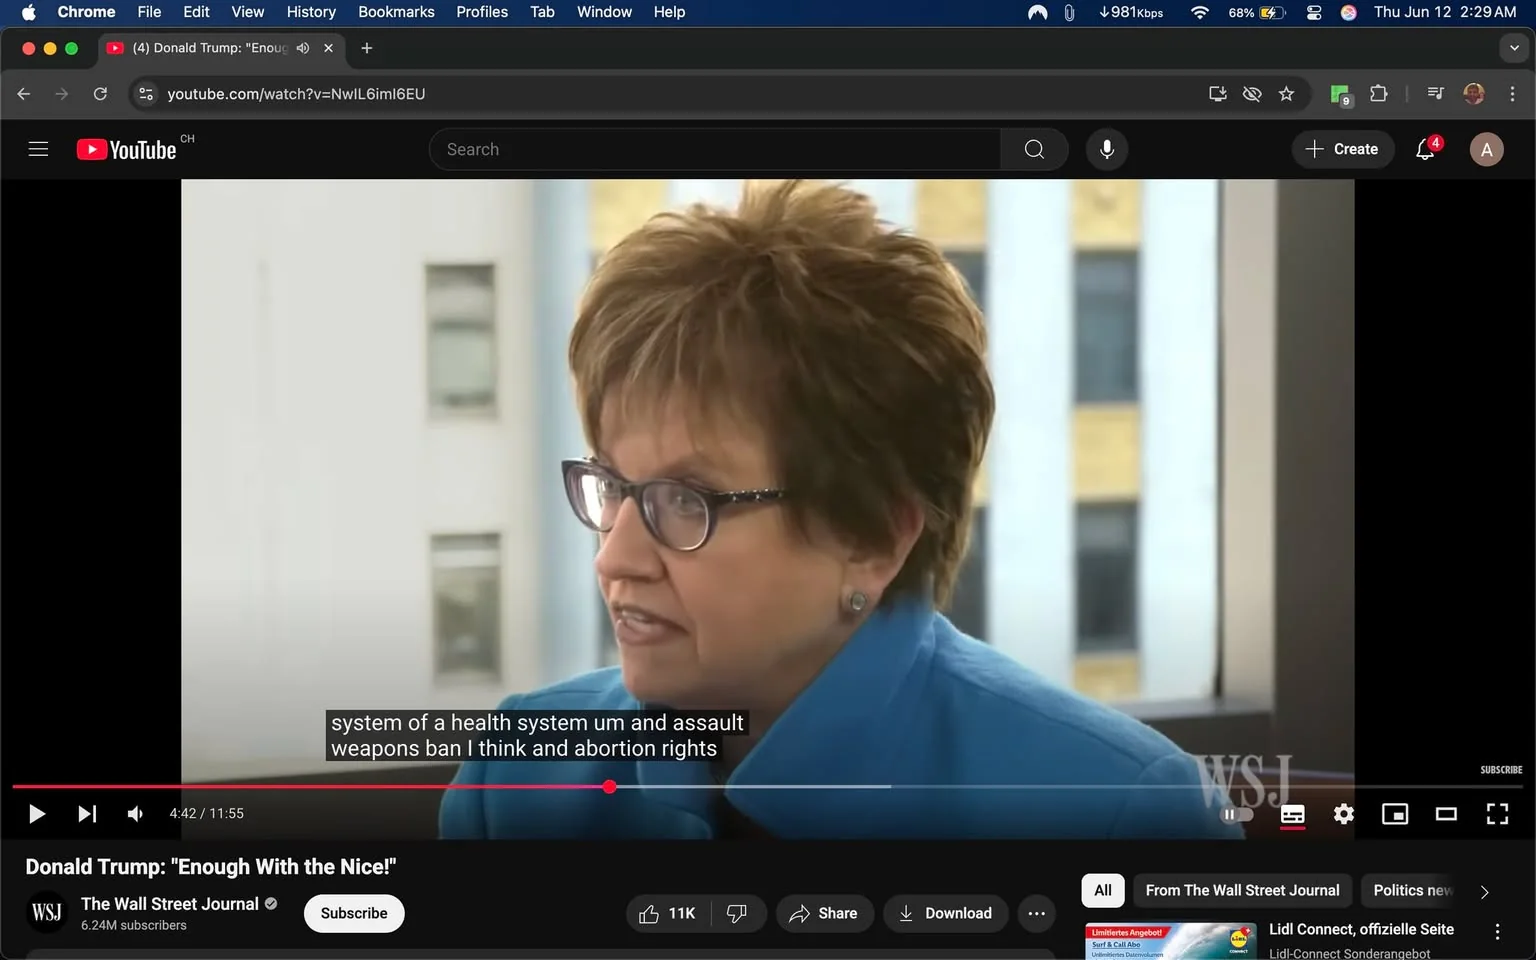Enter full screen mode
1536x960 pixels.
tap(1497, 814)
